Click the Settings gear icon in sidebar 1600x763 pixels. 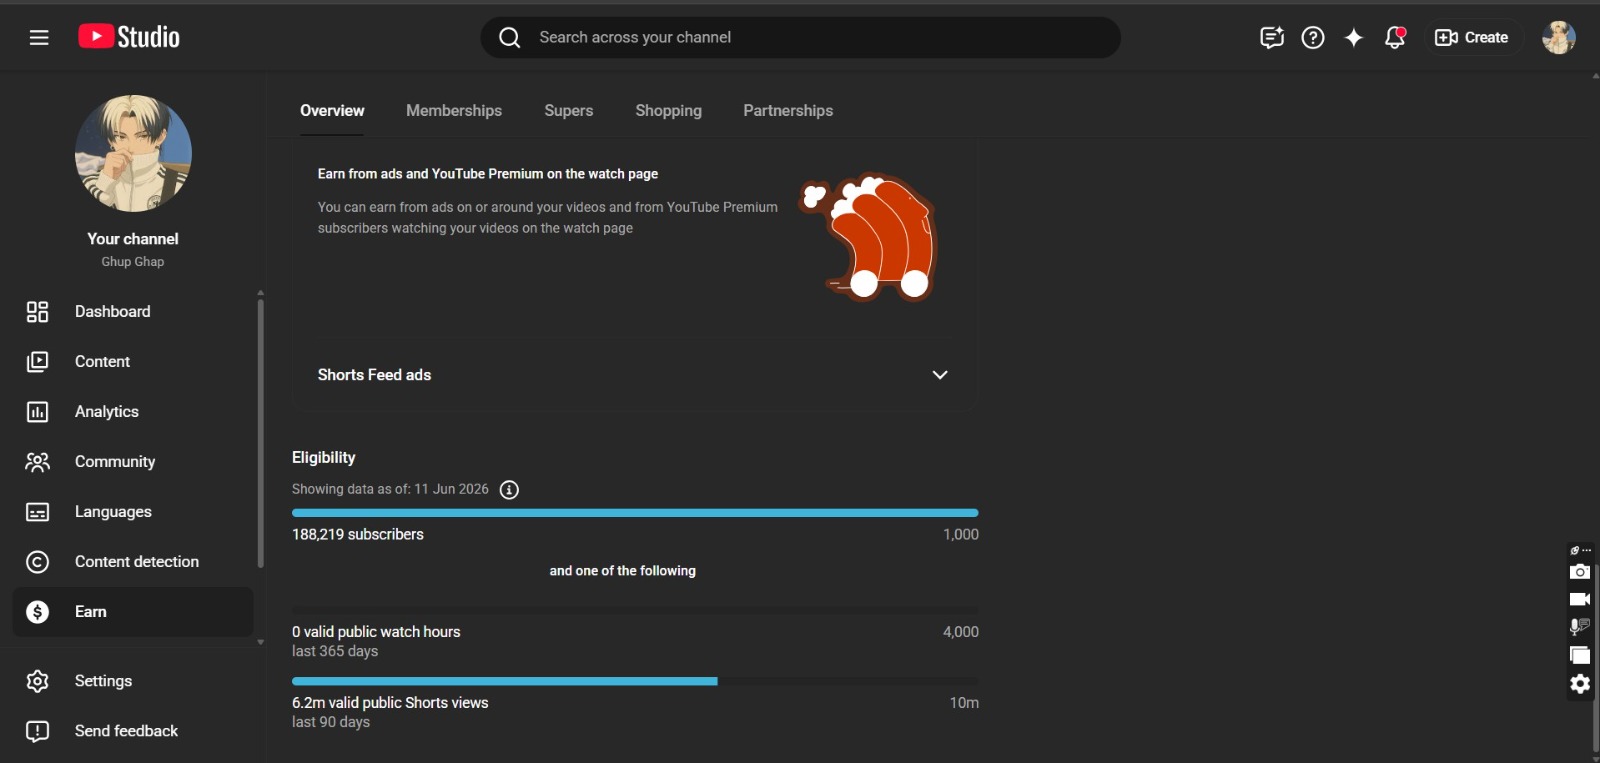click(37, 681)
